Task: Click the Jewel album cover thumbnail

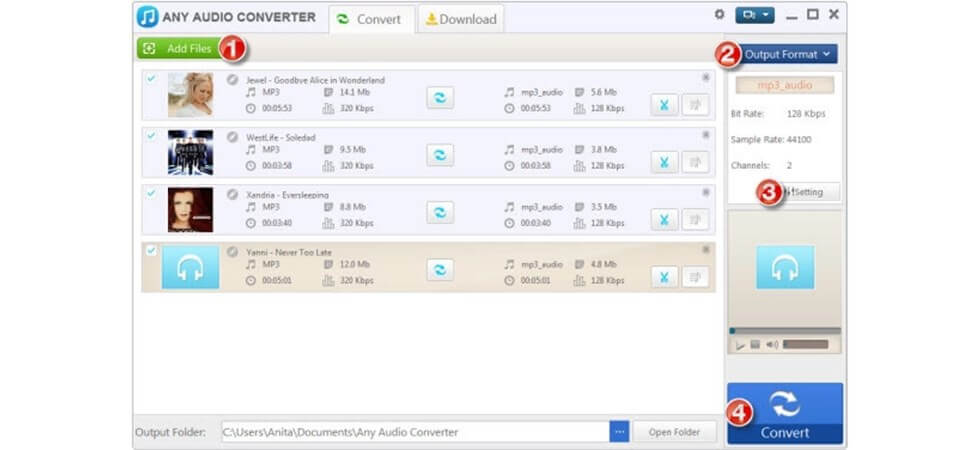Action: coord(191,95)
